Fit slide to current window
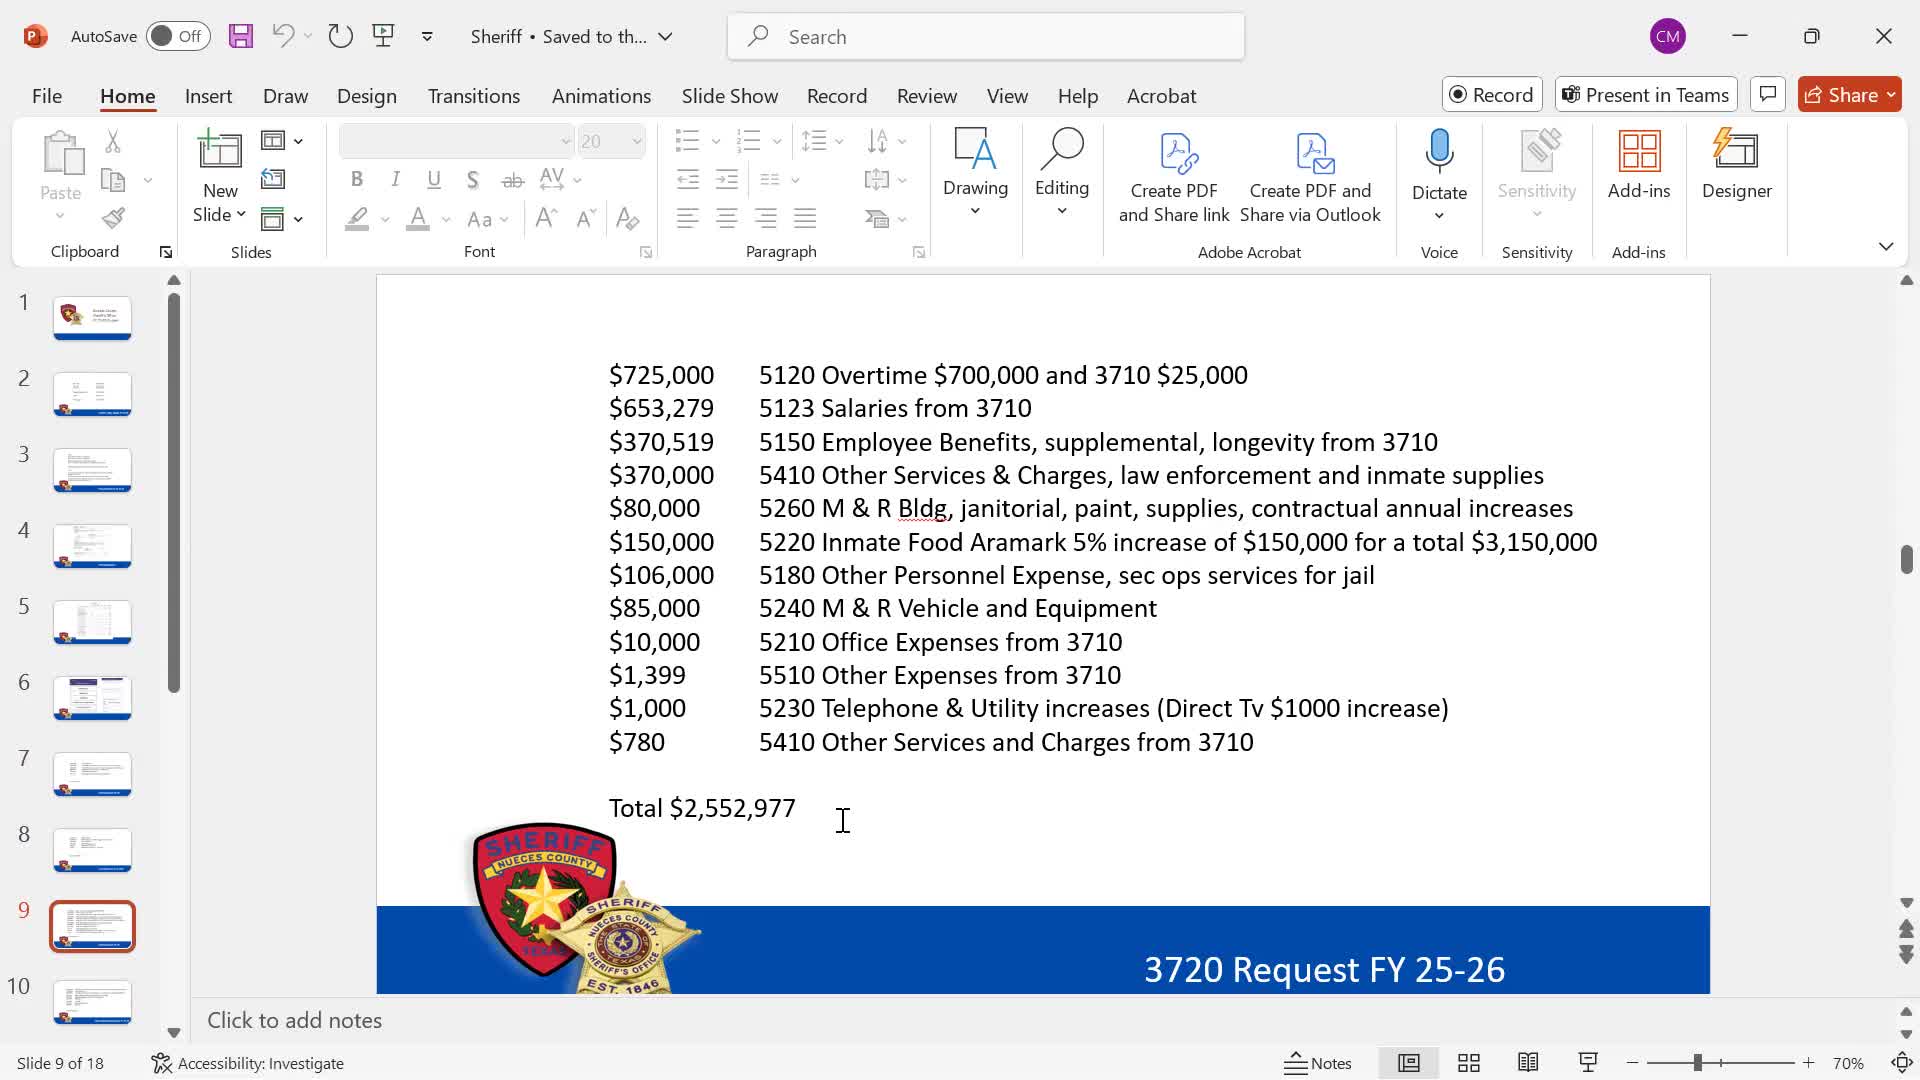The image size is (1920, 1080). [1902, 1063]
